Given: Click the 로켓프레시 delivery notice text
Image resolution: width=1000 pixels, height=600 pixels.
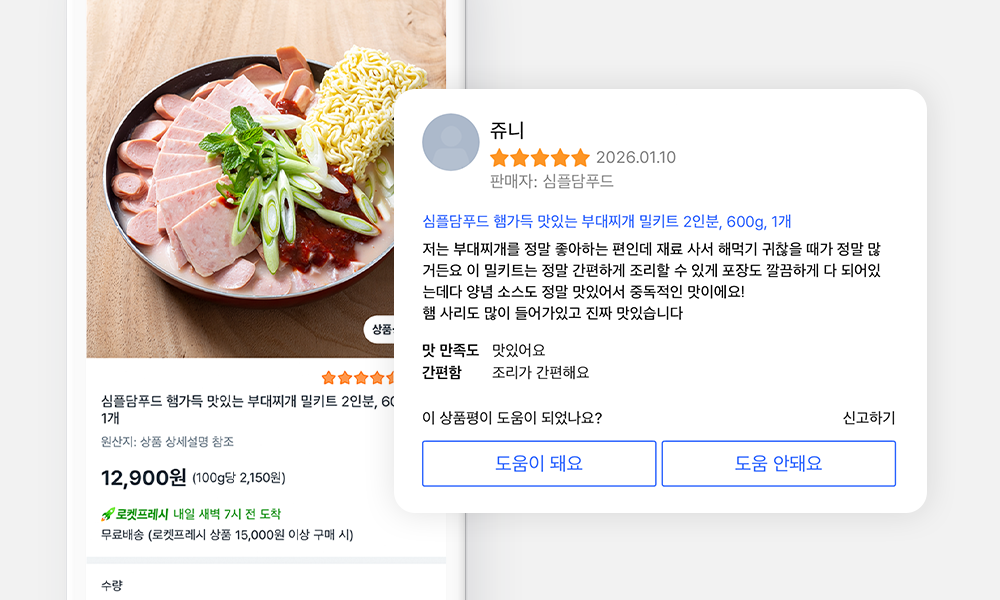Looking at the screenshot, I should (198, 514).
